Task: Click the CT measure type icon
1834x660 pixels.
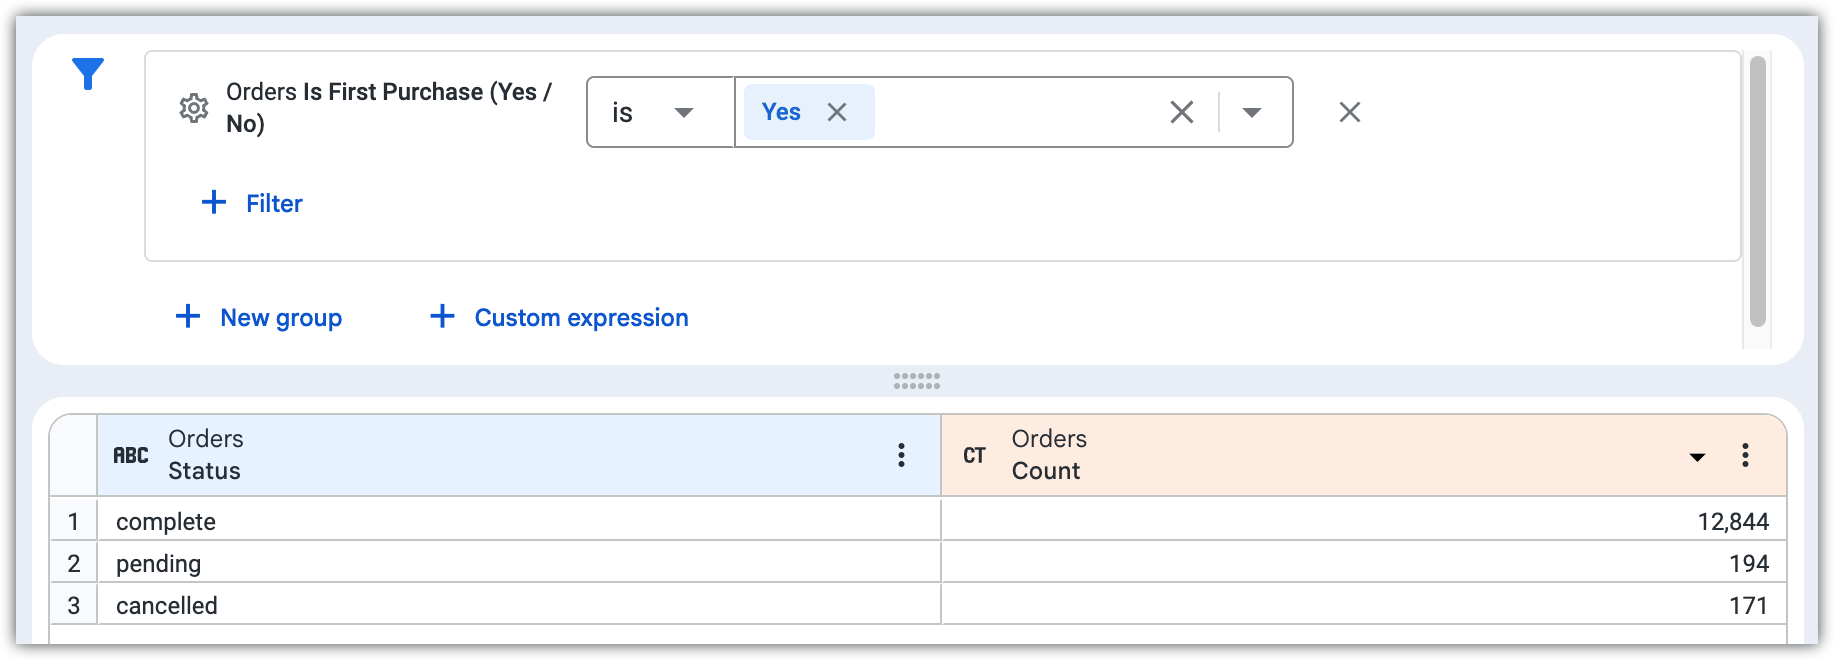Action: 974,456
